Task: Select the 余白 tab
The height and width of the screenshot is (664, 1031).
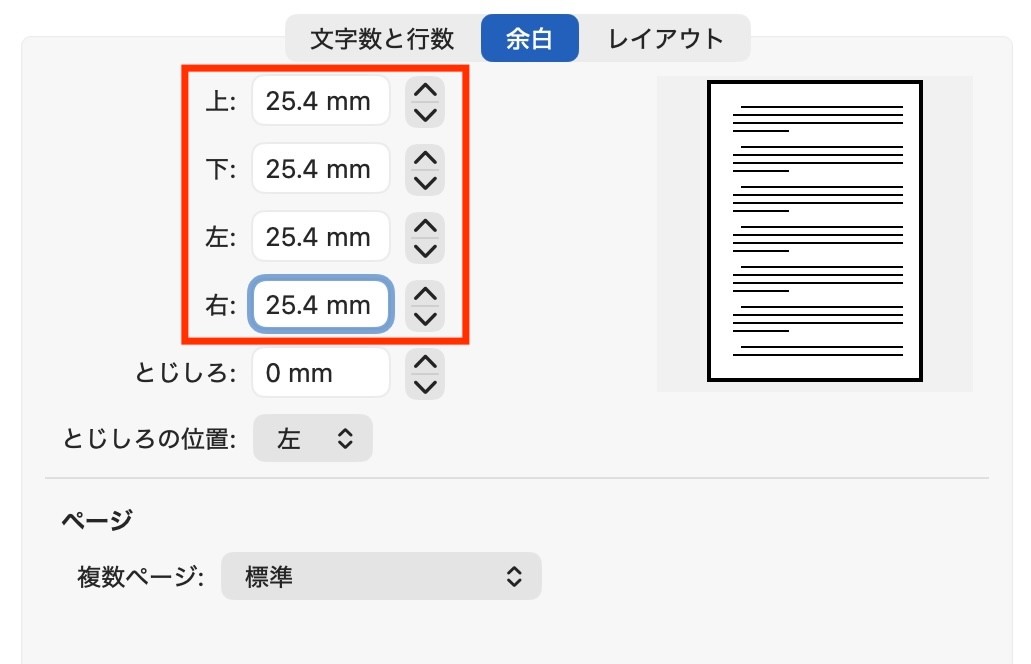Action: pos(529,38)
